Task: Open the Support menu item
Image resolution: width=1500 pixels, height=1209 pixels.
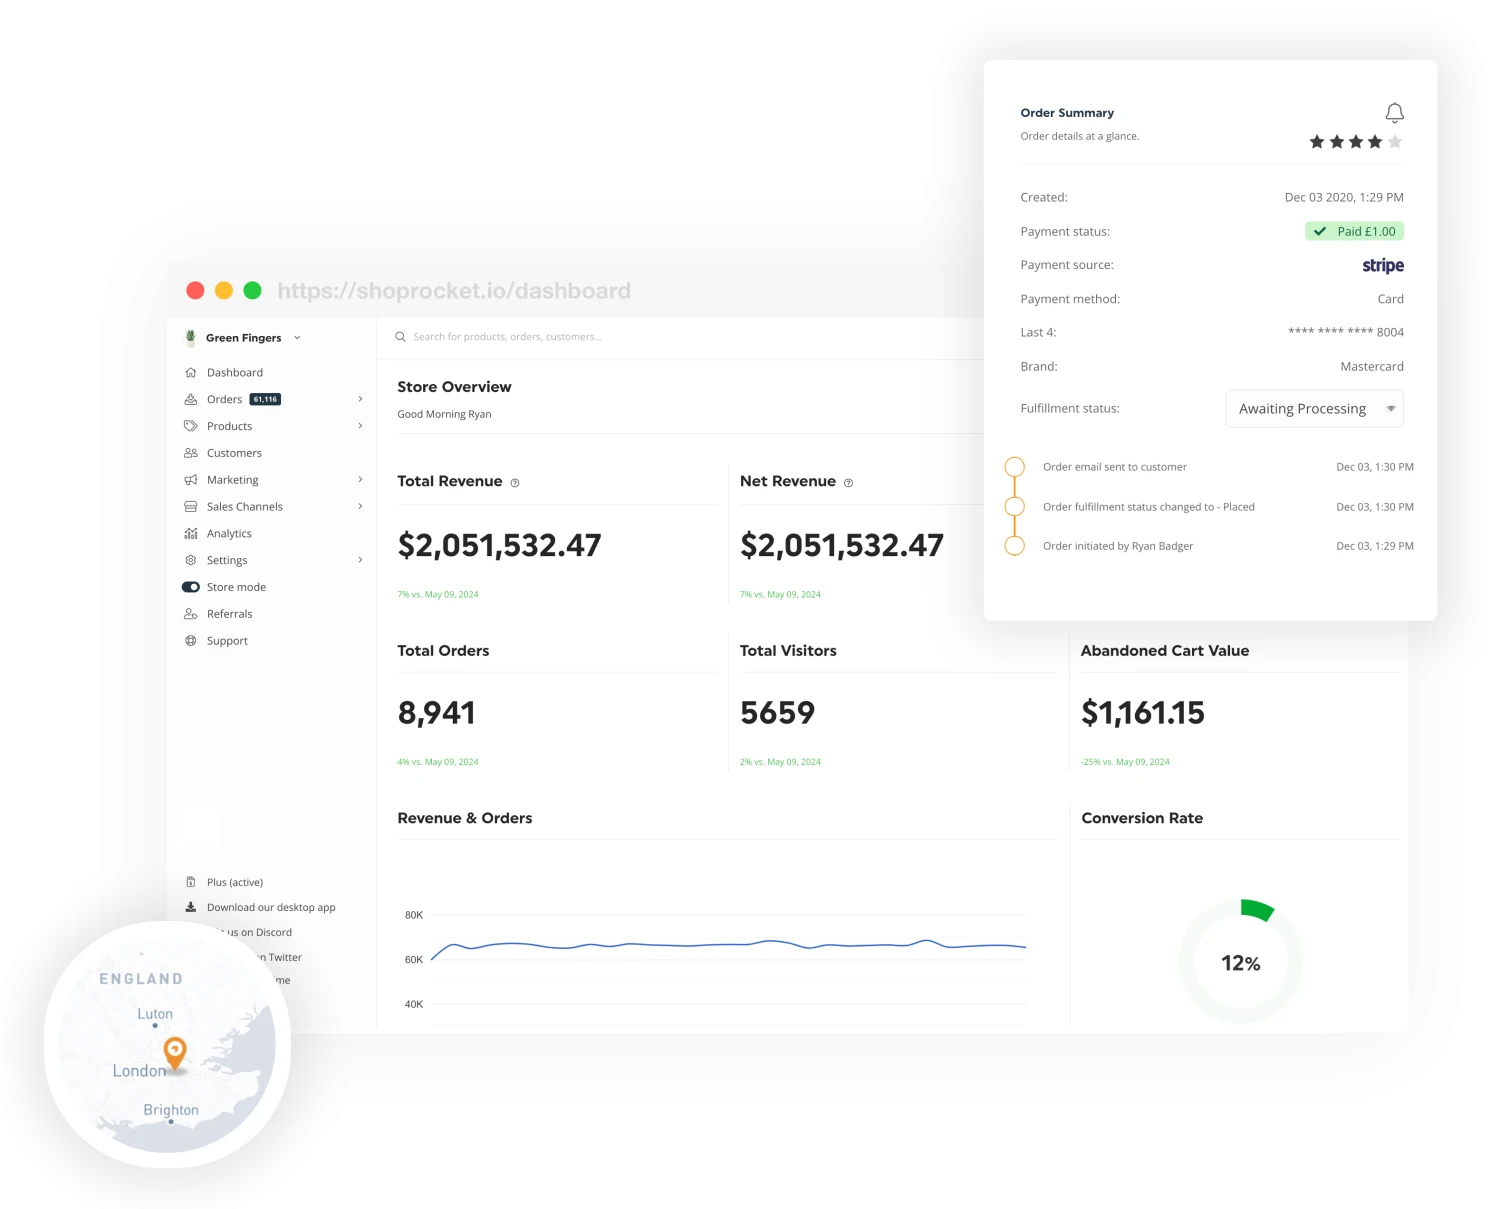Action: point(227,641)
